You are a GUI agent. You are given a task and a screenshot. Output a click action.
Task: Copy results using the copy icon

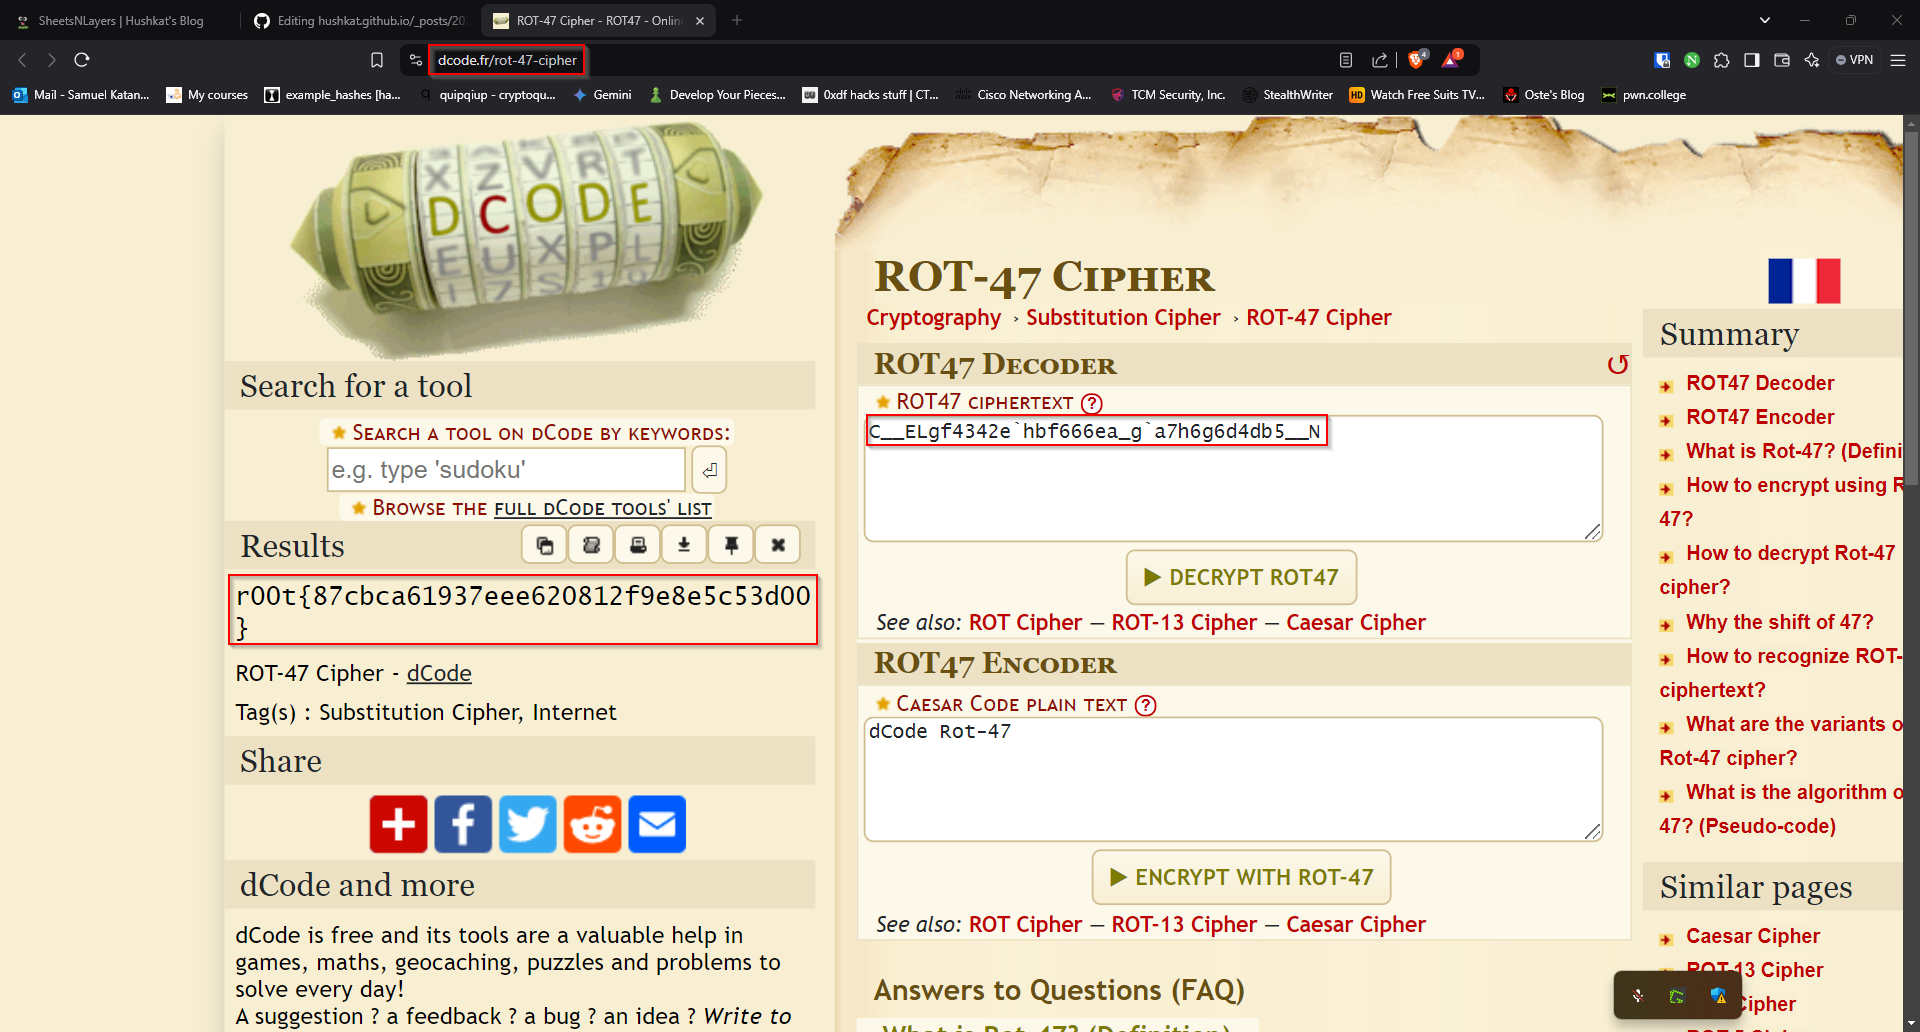point(545,545)
